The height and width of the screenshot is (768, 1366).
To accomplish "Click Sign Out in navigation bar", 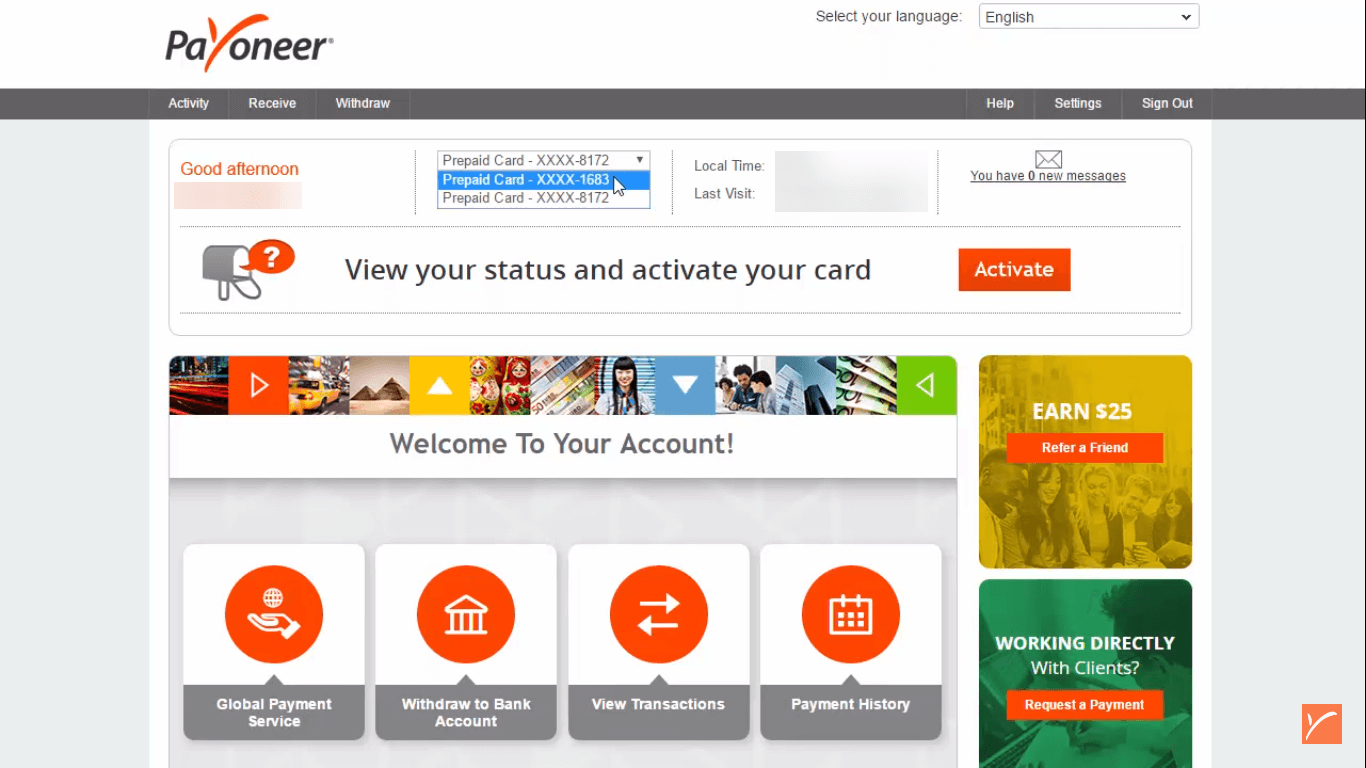I will tap(1167, 104).
